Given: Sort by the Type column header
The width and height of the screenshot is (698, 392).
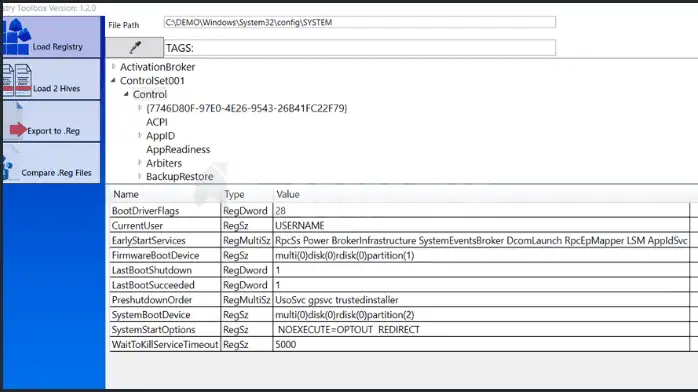Looking at the screenshot, I should pyautogui.click(x=234, y=194).
